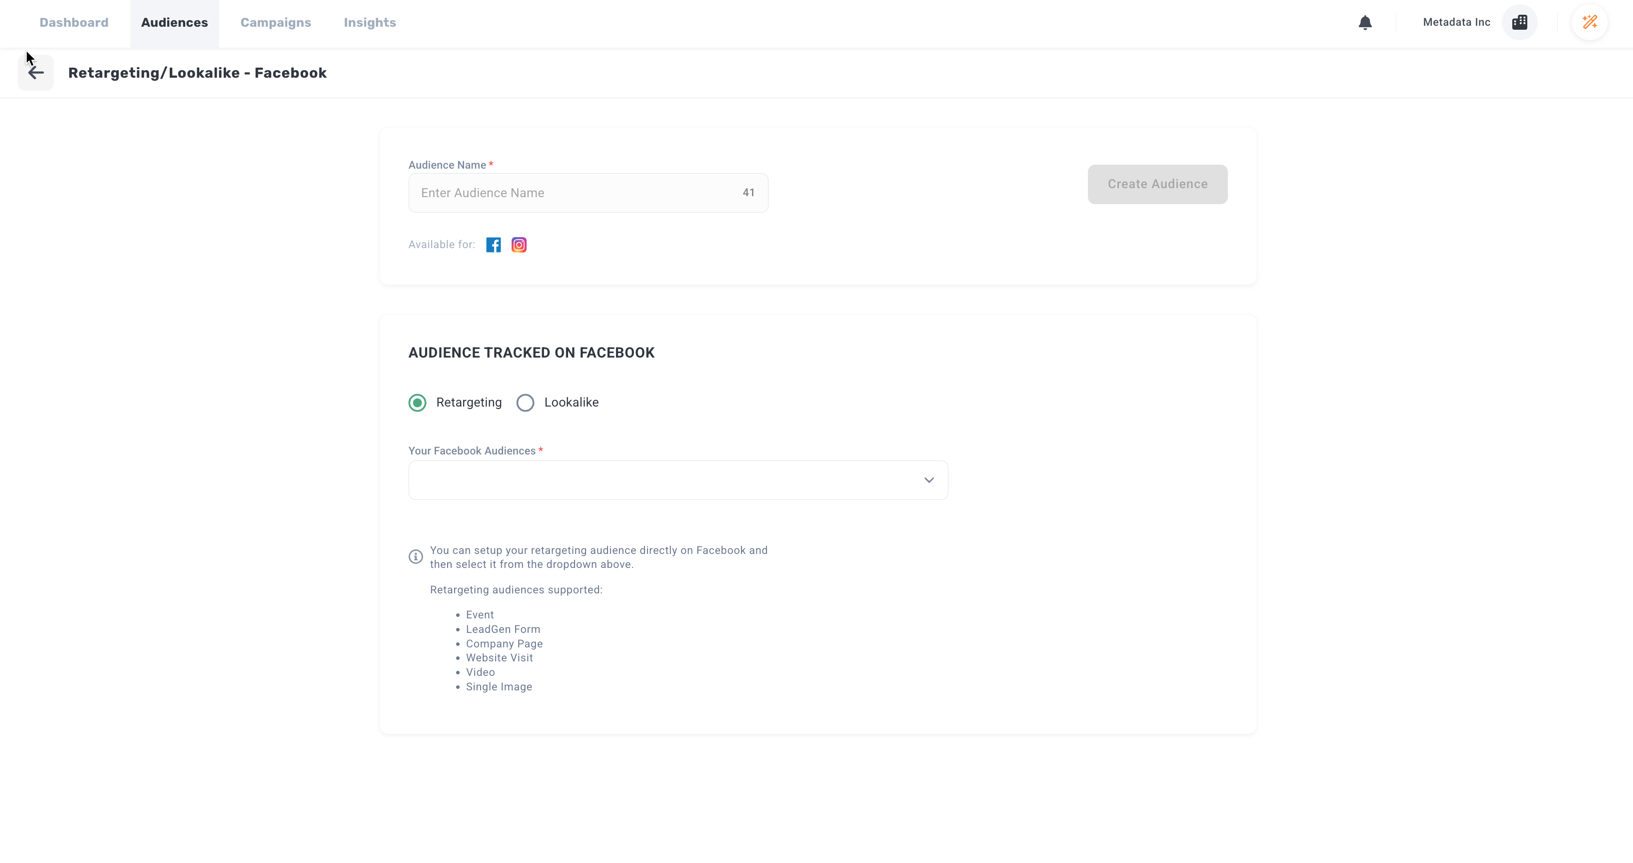This screenshot has height=863, width=1633.
Task: Click the info icon beside the retargeting note
Action: coord(416,557)
